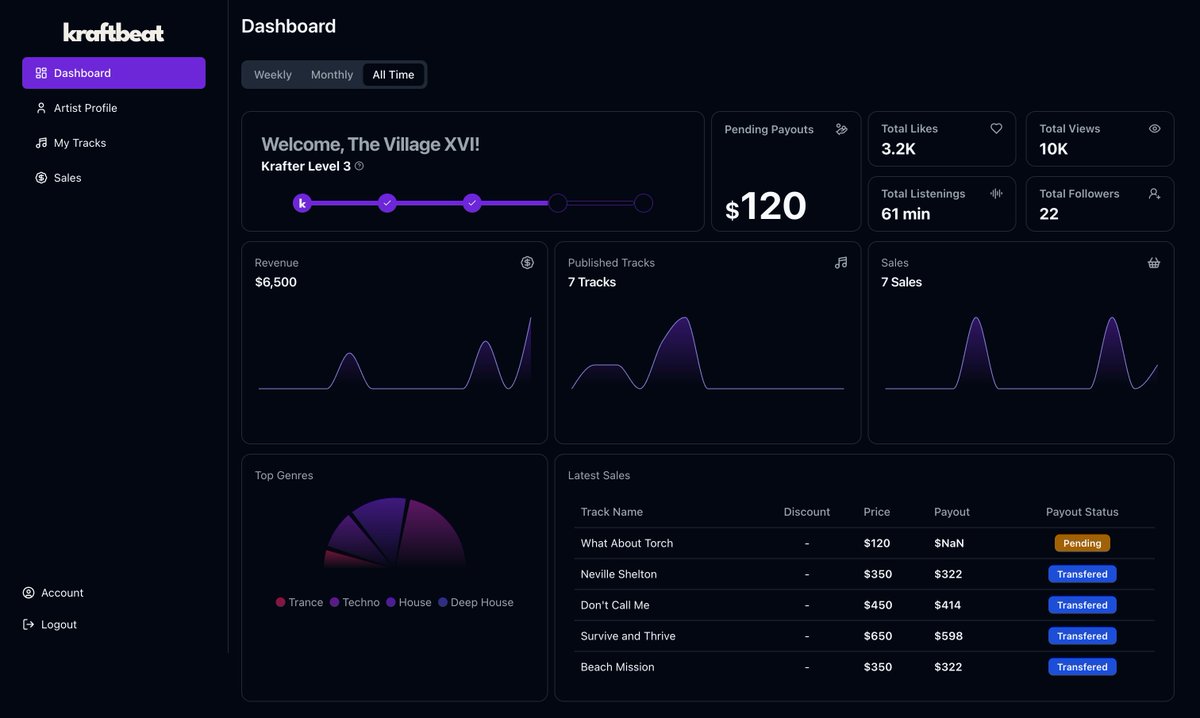Click the 'Krafter Level 3' text
1200x718 pixels.
coord(306,166)
